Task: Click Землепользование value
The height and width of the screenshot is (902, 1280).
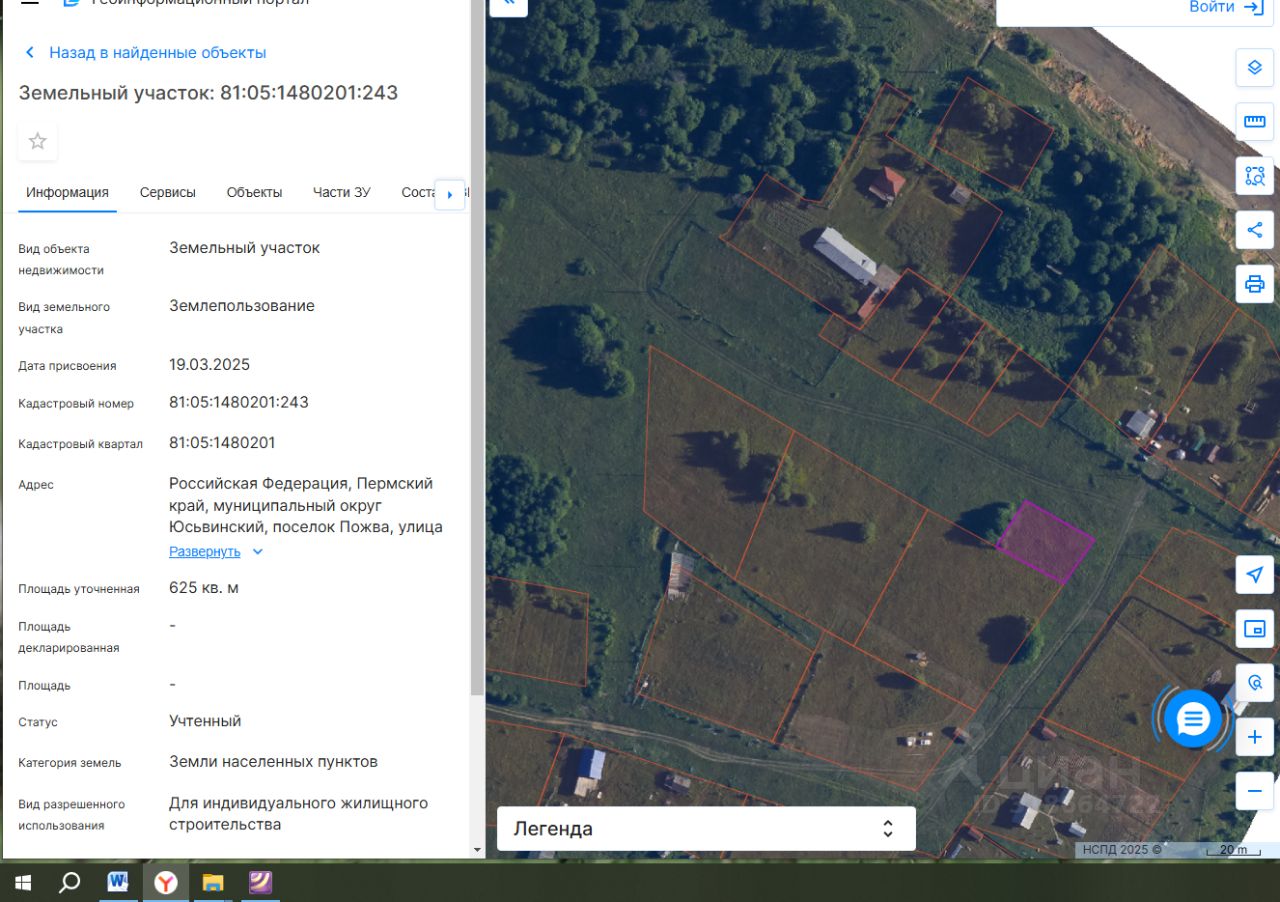Action: click(x=242, y=306)
